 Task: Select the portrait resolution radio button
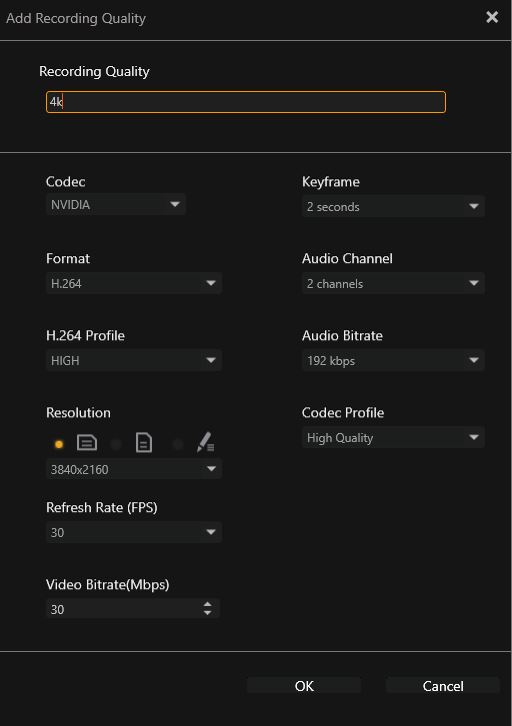click(116, 444)
